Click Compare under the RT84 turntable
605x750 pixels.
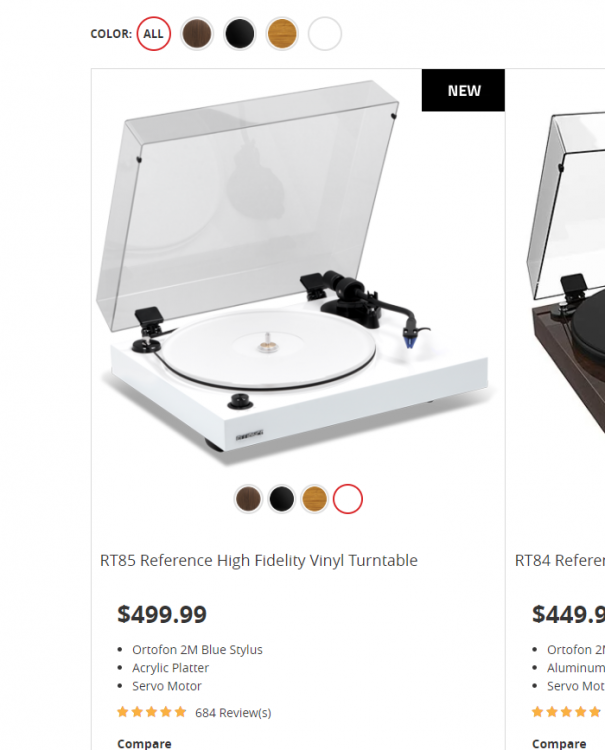coord(559,744)
